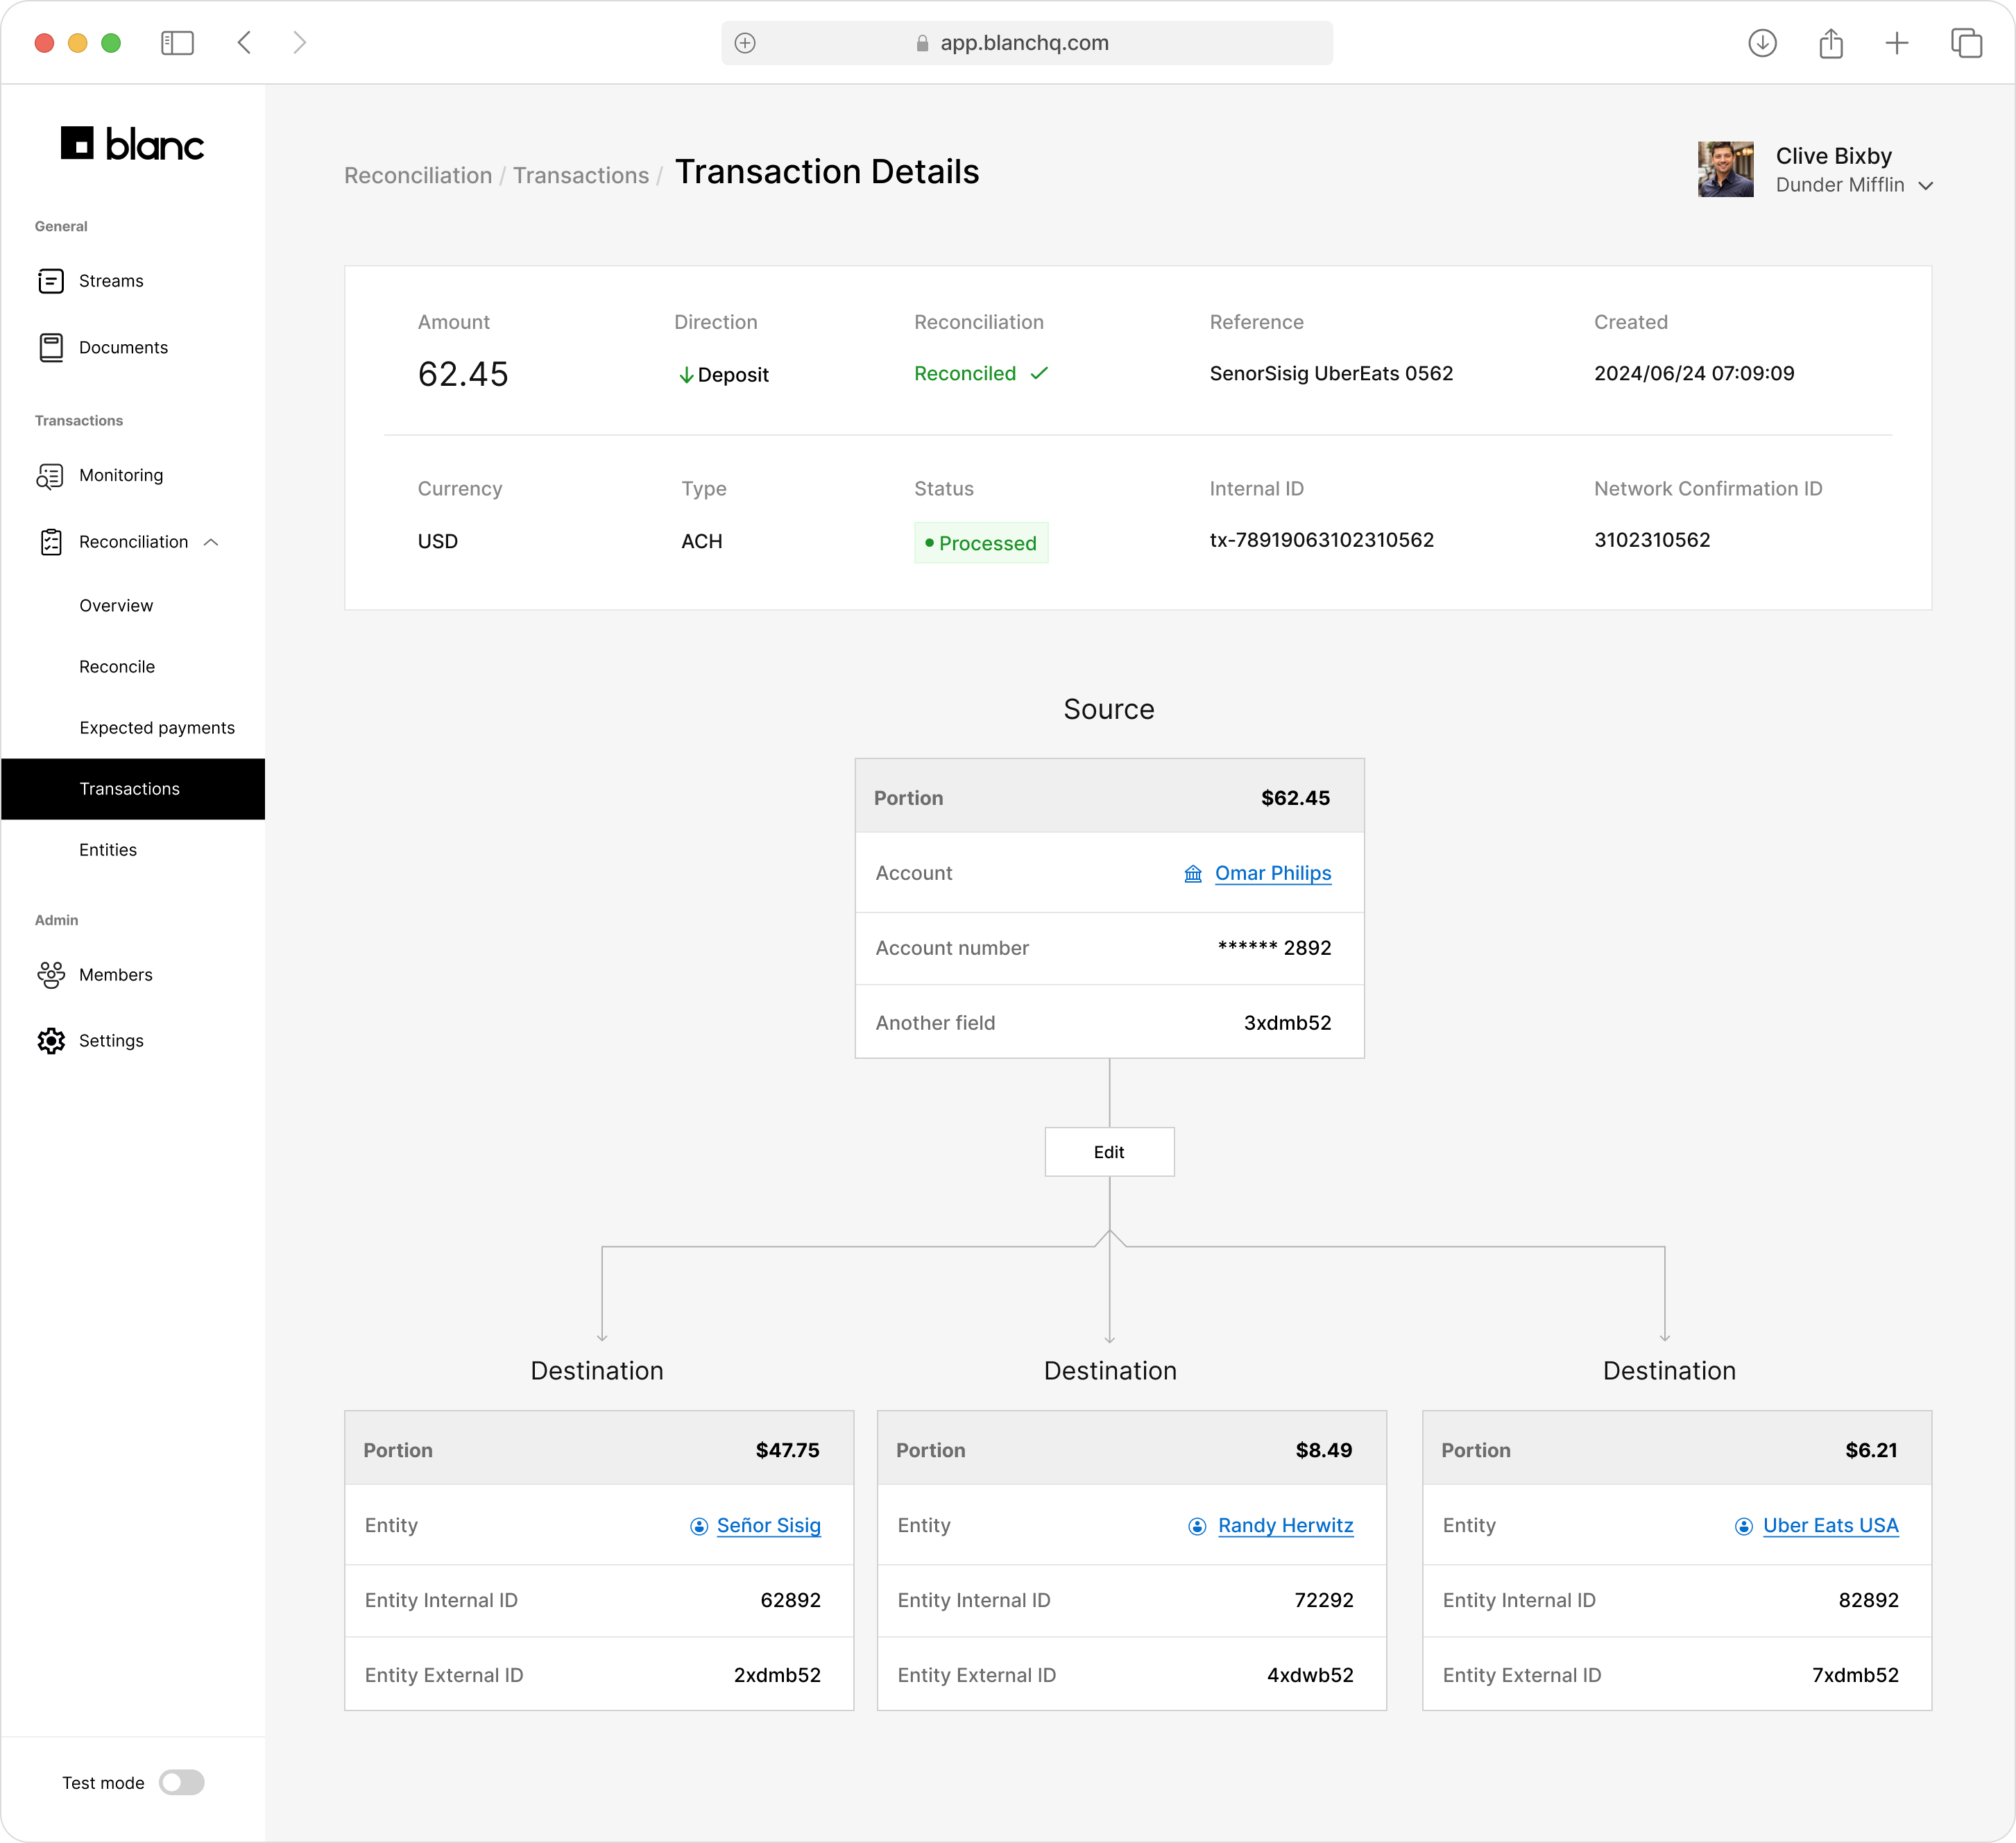Select Transactions submenu item
The image size is (2016, 1843).
[x=133, y=789]
